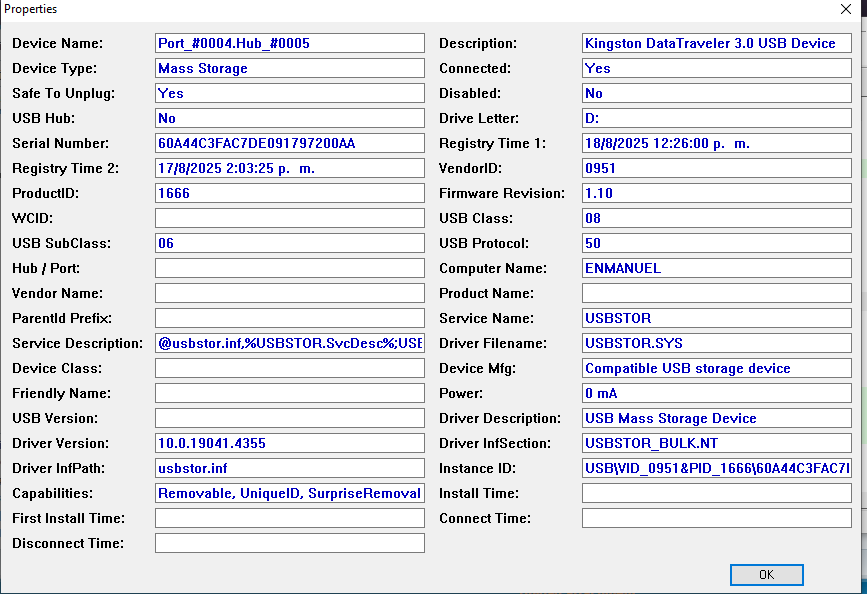
Task: Click the Connected field value
Action: click(717, 68)
